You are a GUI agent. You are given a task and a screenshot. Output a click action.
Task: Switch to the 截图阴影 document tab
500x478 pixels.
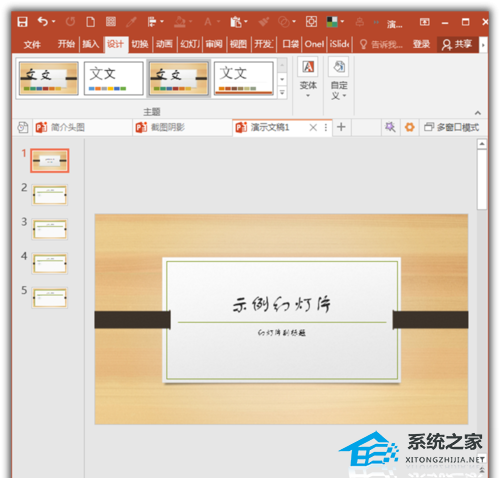click(x=182, y=127)
